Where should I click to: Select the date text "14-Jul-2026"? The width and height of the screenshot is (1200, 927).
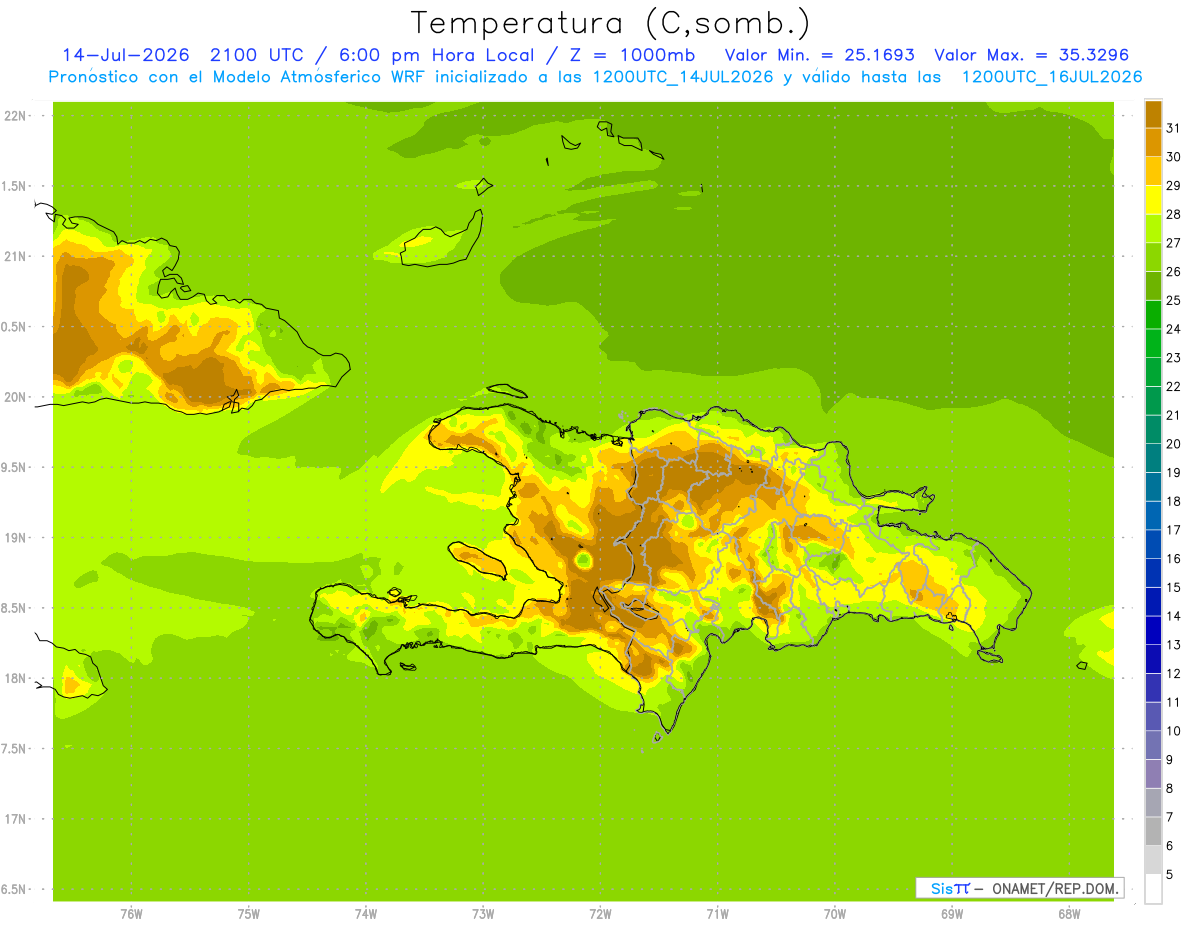click(125, 55)
